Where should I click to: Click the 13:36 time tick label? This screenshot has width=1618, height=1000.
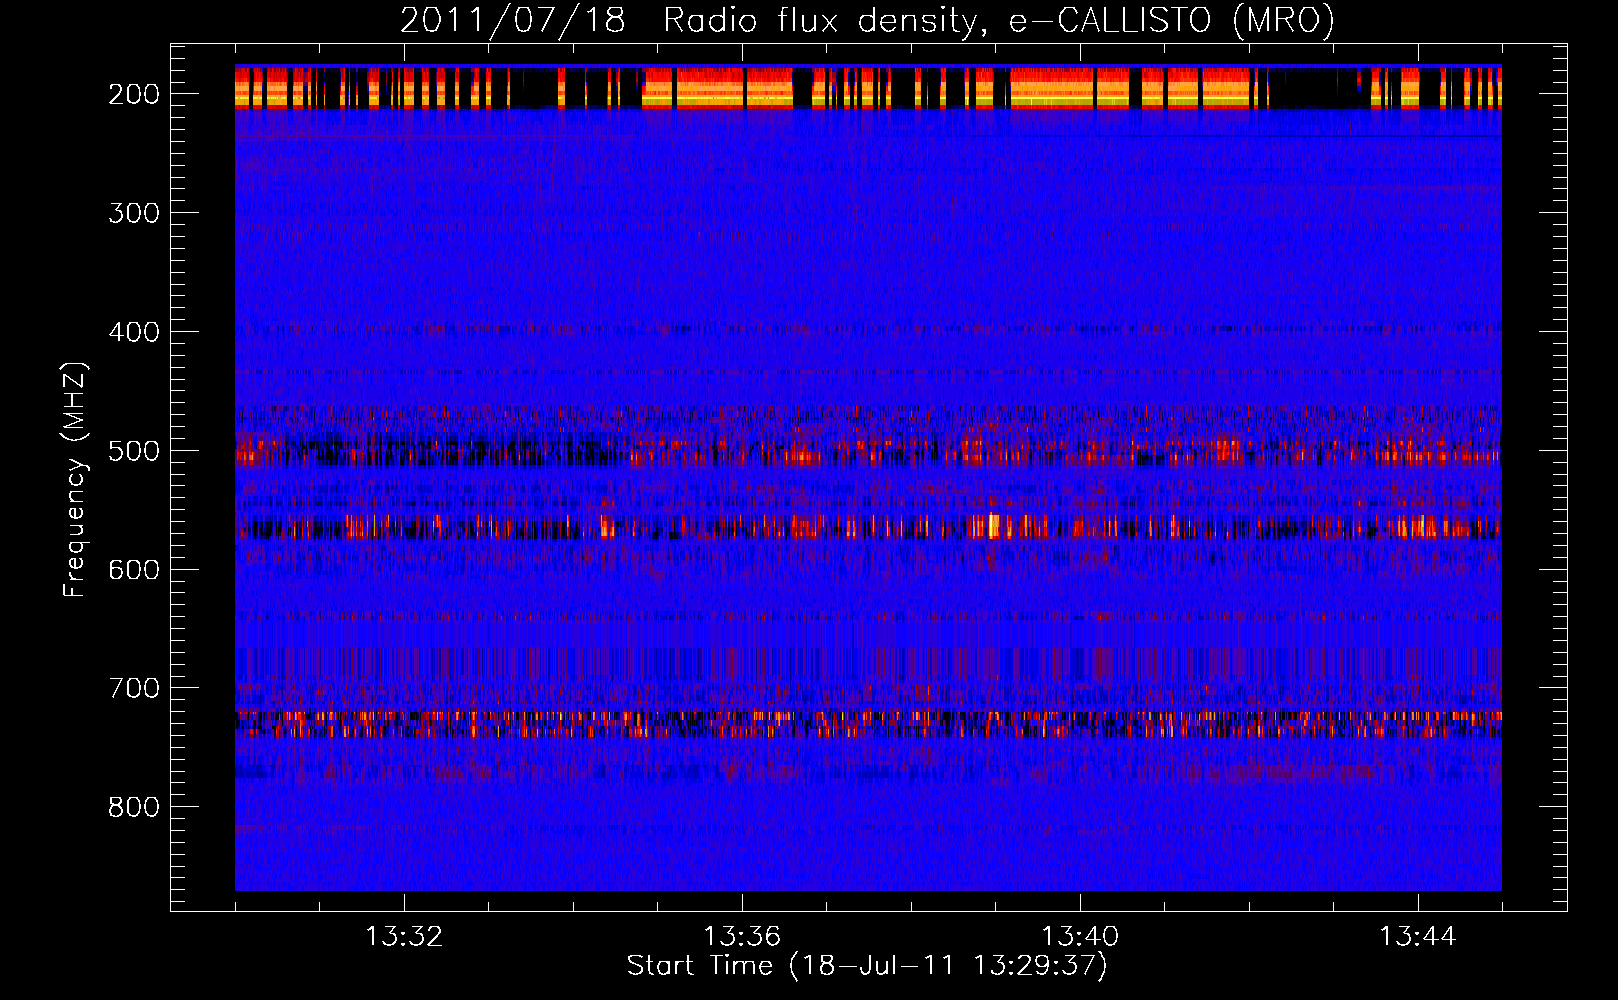742,937
